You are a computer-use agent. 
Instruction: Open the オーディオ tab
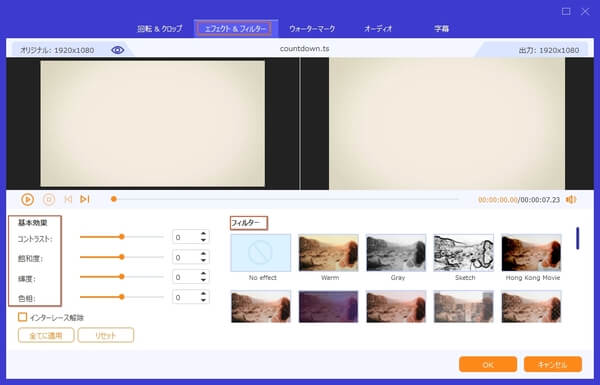[378, 29]
